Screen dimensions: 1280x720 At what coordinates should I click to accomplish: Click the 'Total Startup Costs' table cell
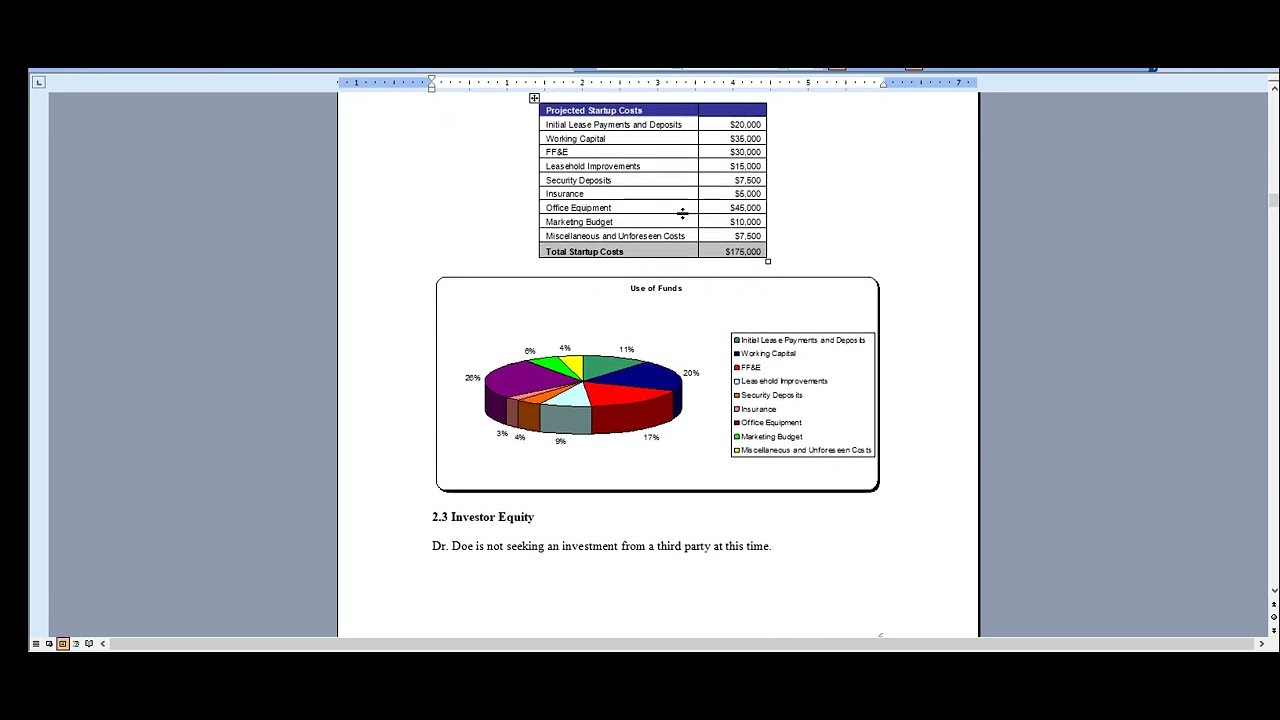tap(619, 251)
